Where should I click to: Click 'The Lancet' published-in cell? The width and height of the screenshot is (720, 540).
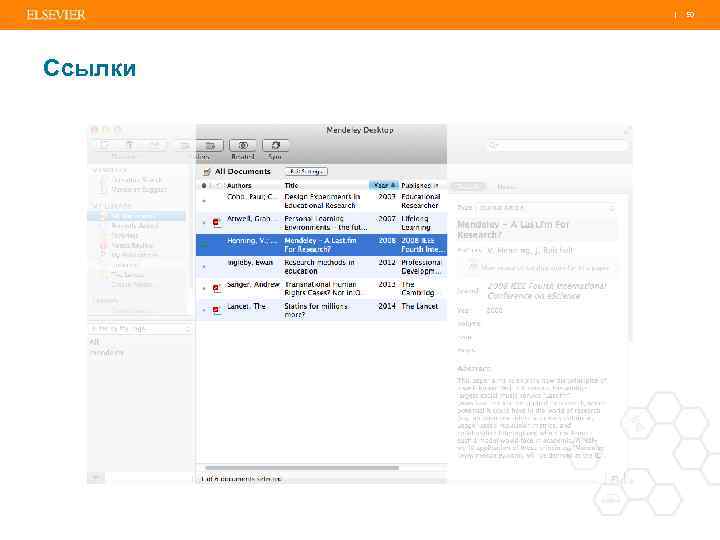pyautogui.click(x=420, y=306)
